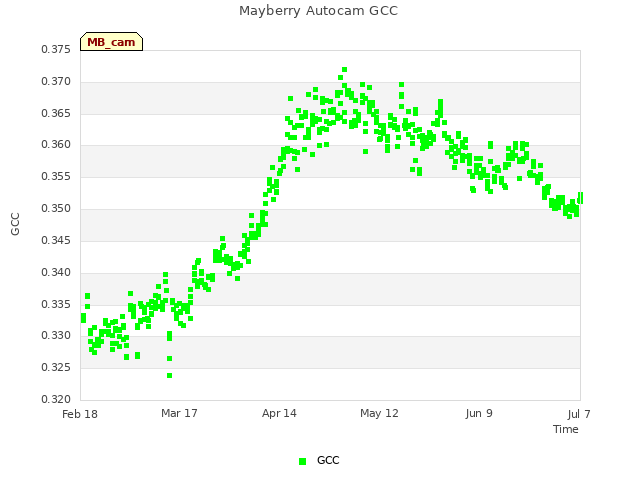Click the Apr 14 x-axis label
The height and width of the screenshot is (480, 640).
(279, 413)
